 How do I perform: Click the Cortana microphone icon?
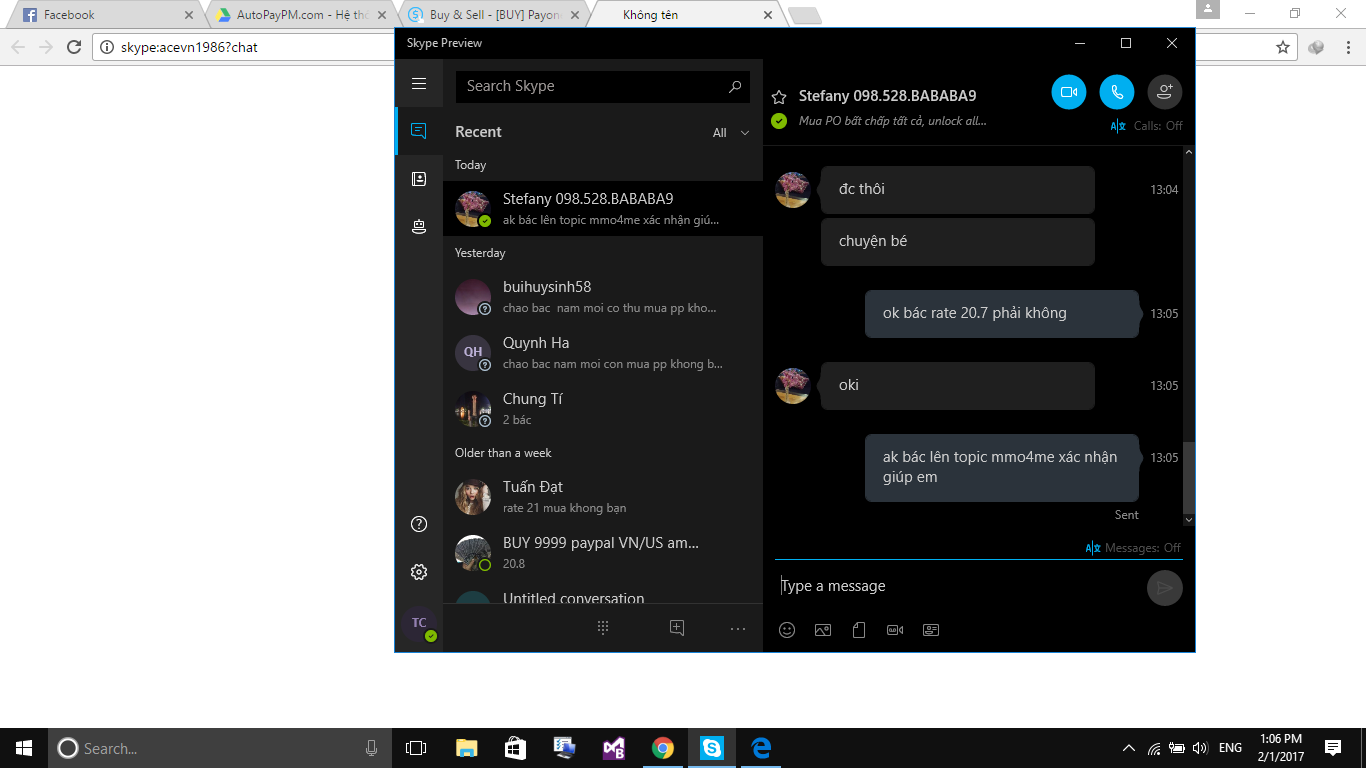[x=372, y=748]
